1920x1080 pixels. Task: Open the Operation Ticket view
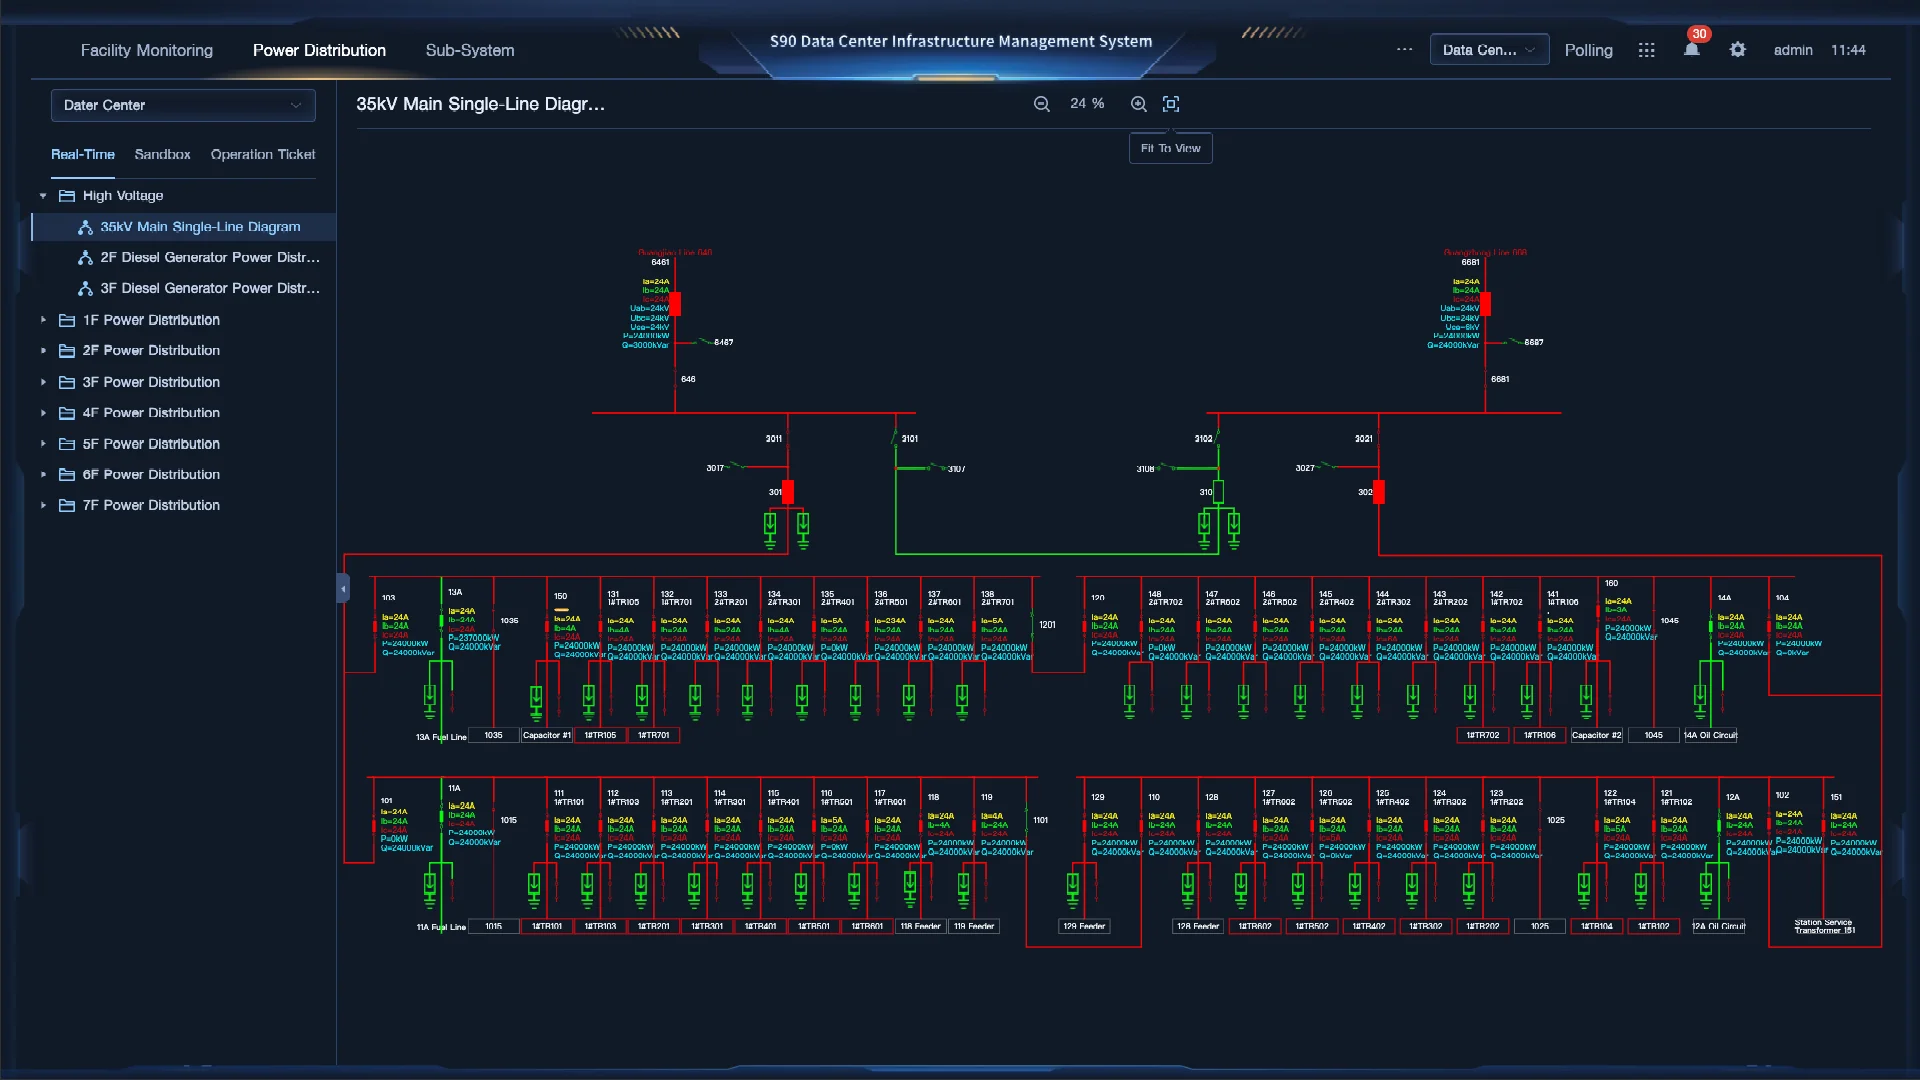click(262, 154)
